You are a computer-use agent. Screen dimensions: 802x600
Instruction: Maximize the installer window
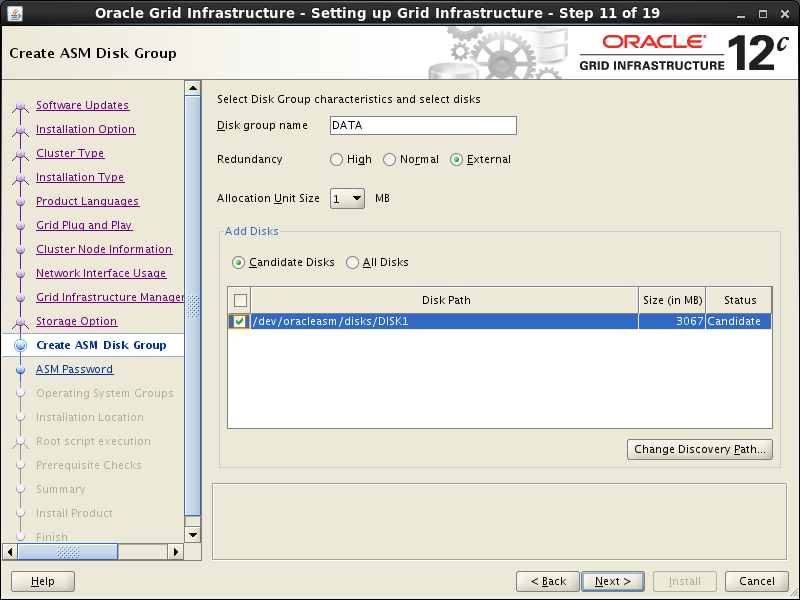[x=763, y=14]
